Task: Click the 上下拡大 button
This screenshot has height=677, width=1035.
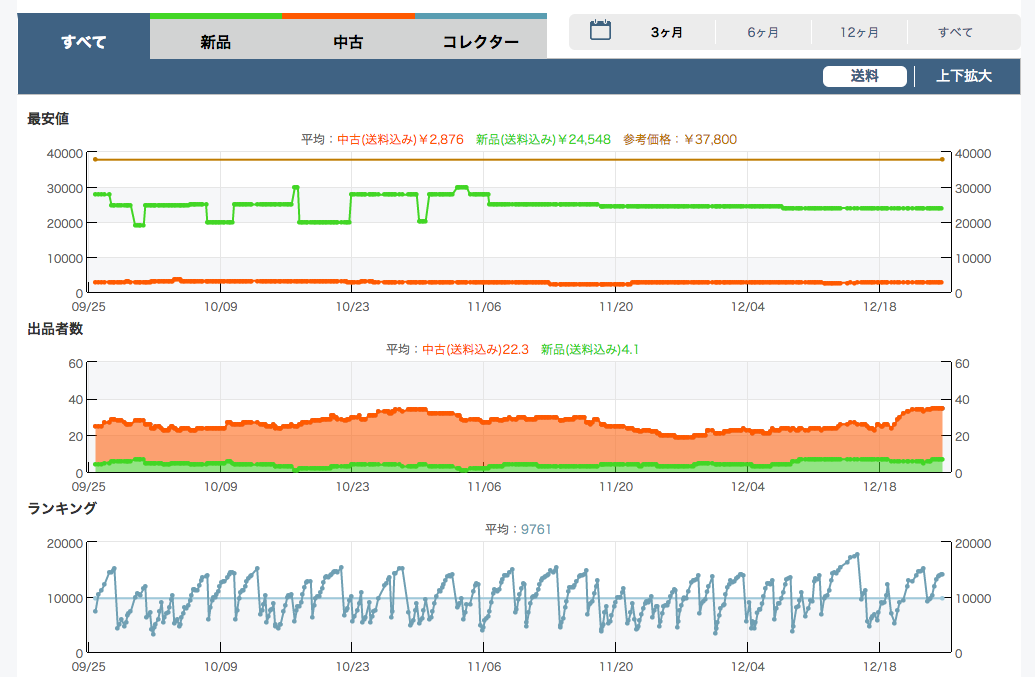Action: point(963,76)
